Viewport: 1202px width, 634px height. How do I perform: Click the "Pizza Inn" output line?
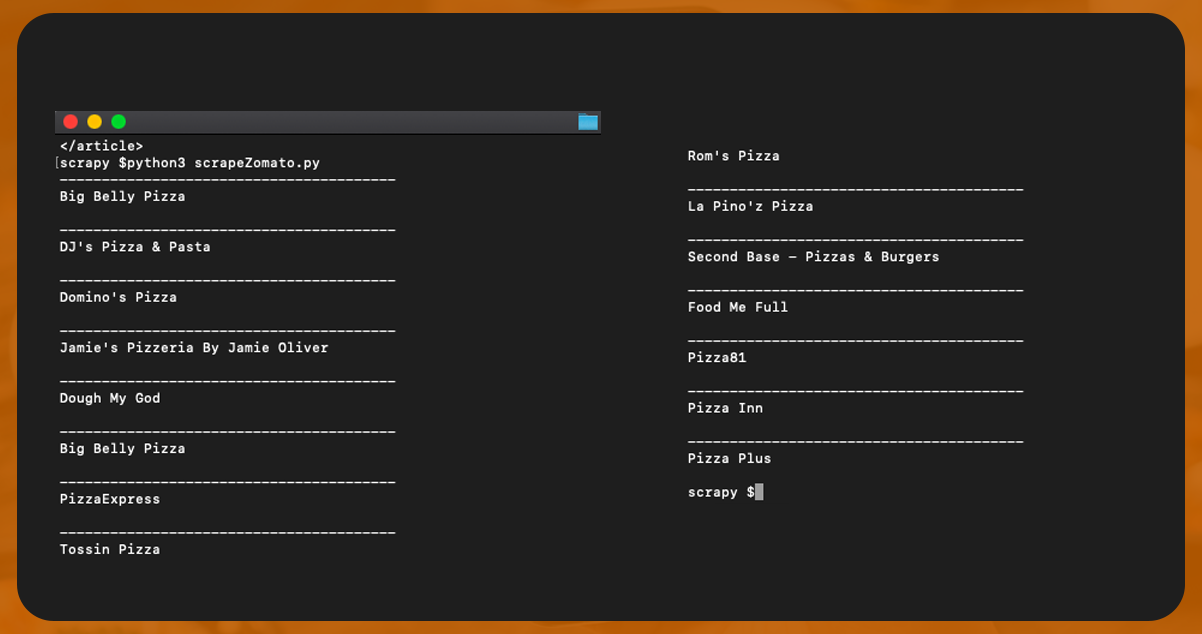tap(725, 408)
